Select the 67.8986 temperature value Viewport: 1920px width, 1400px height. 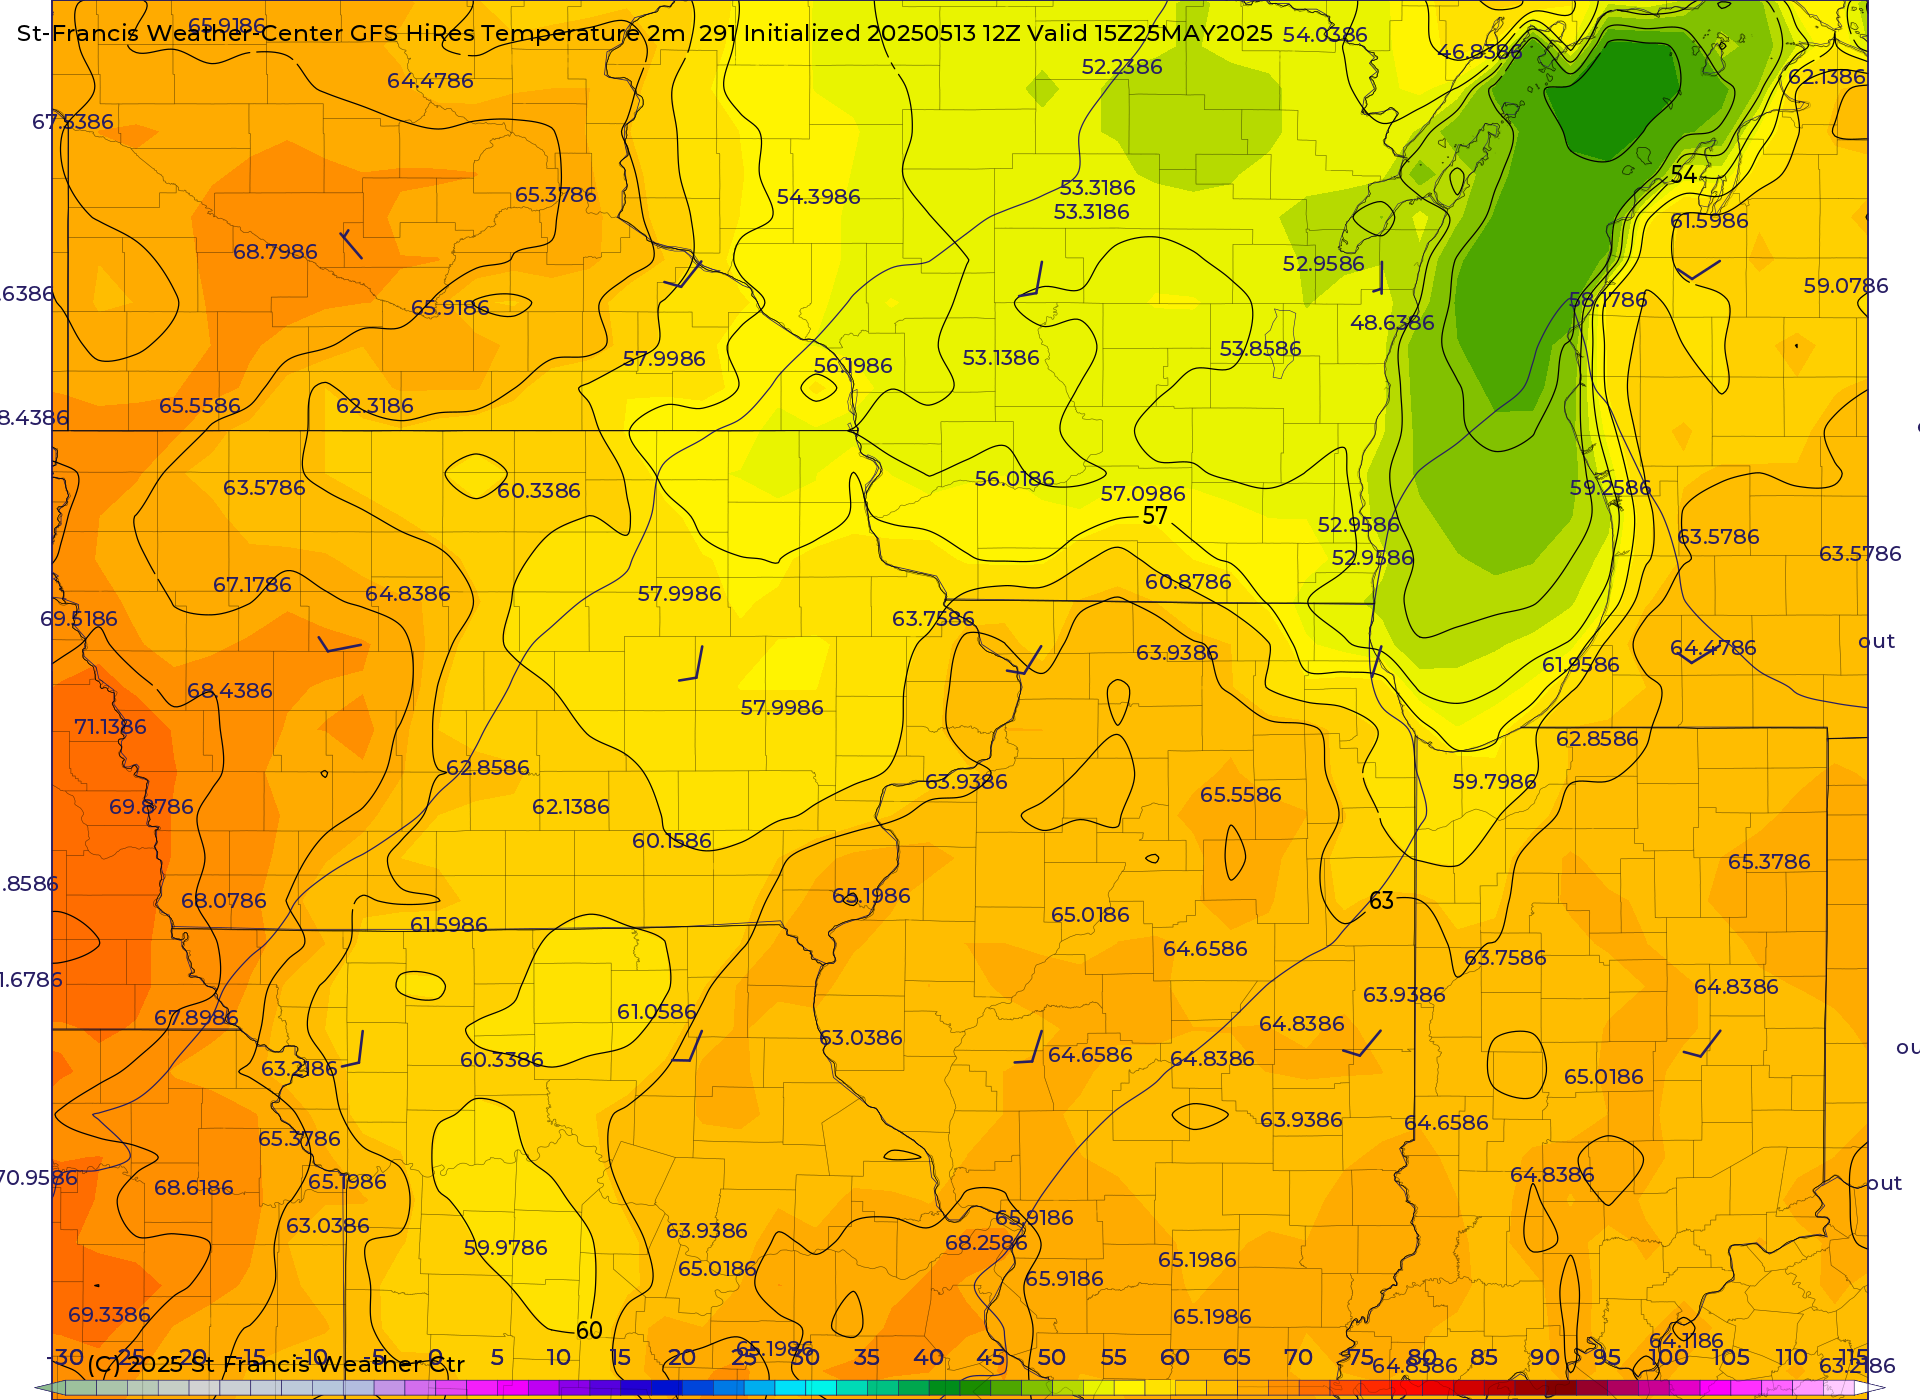(196, 1018)
